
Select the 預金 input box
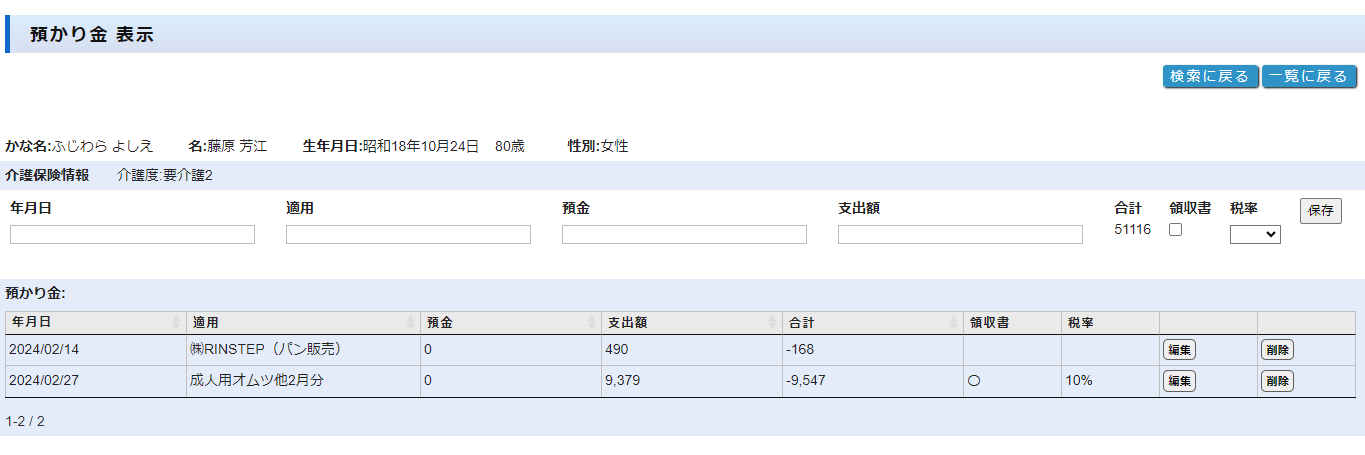pos(684,234)
